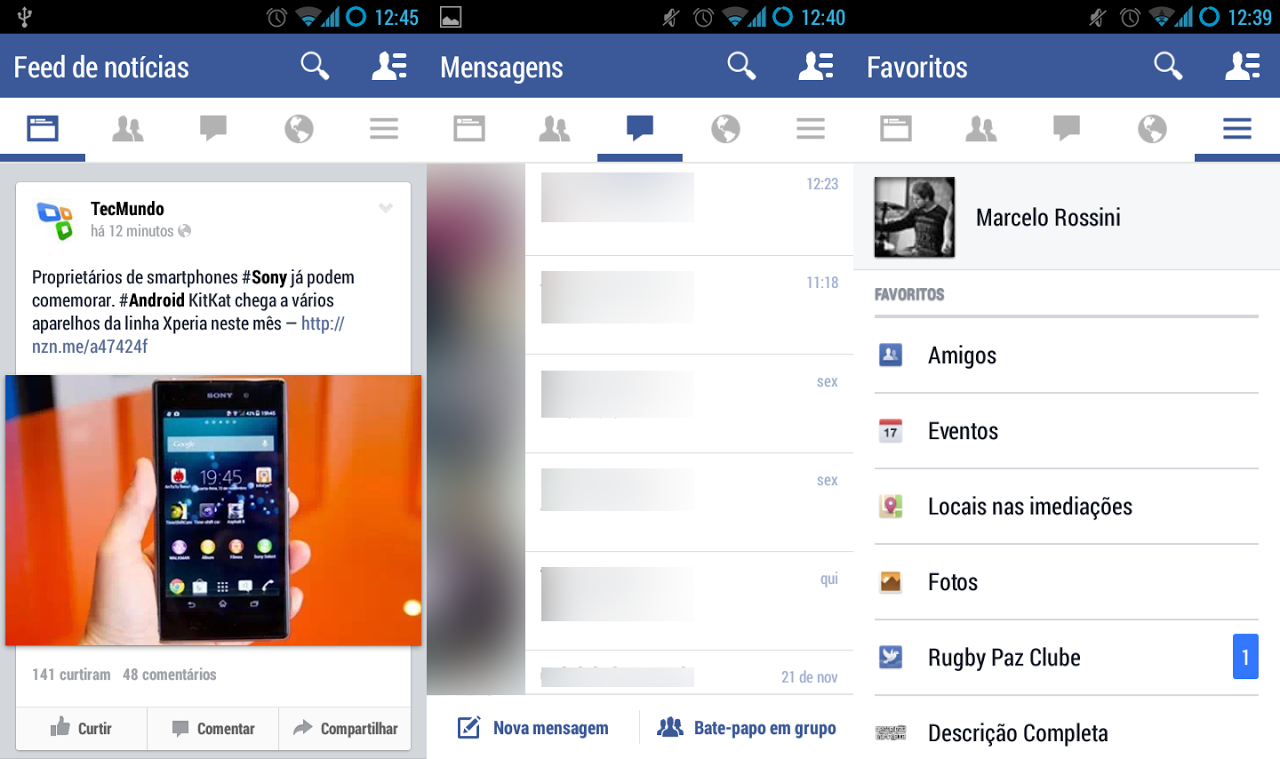
Task: Open Fotos in favorites
Action: [1066, 582]
